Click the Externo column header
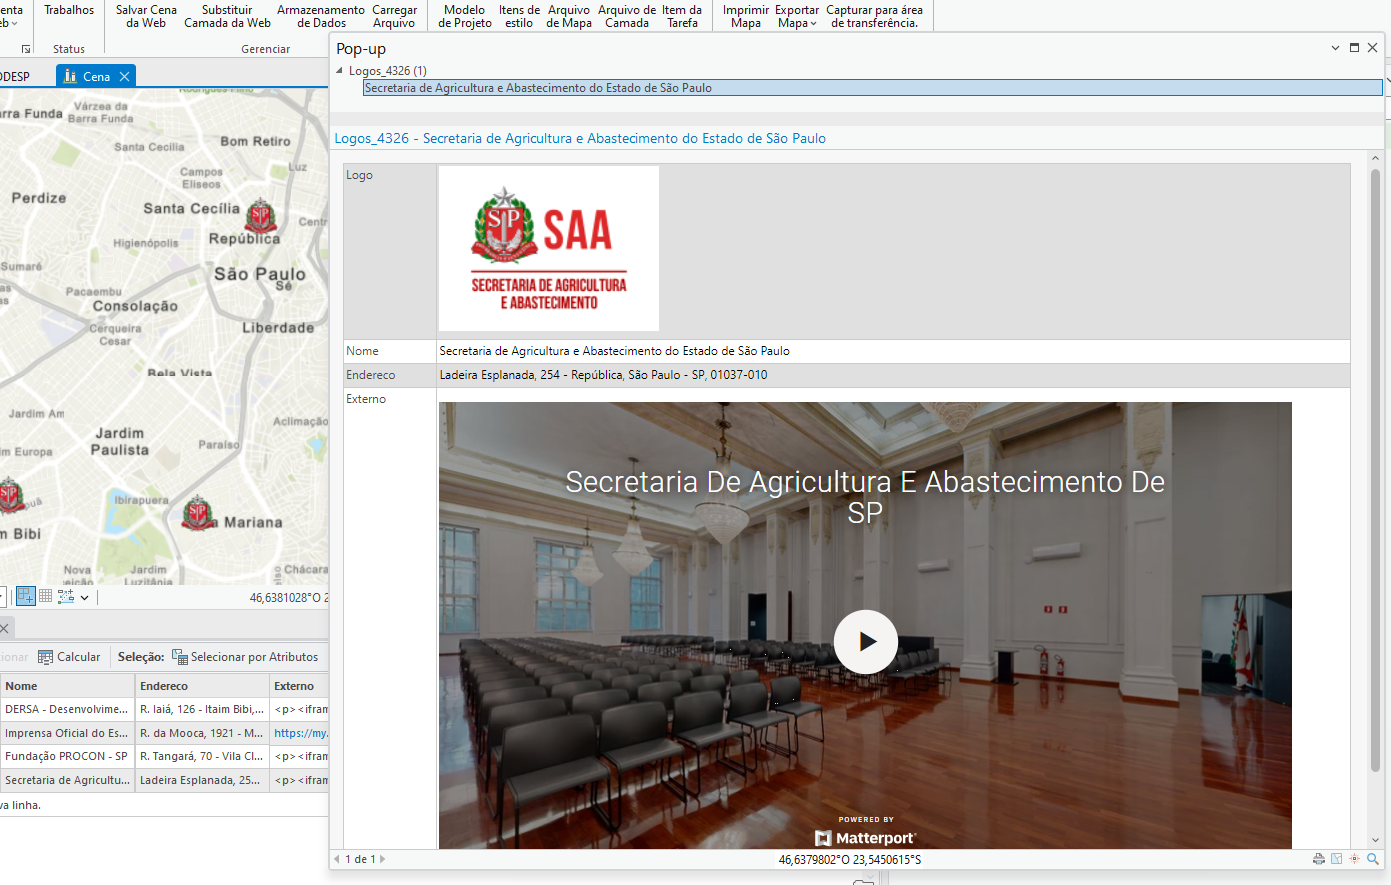This screenshot has width=1391, height=885. [299, 686]
